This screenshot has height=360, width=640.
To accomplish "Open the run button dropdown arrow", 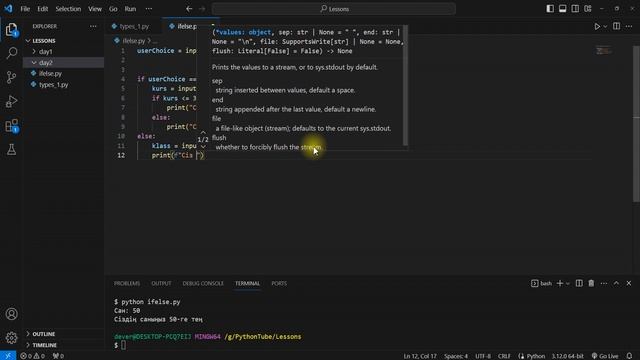I will tap(605, 27).
